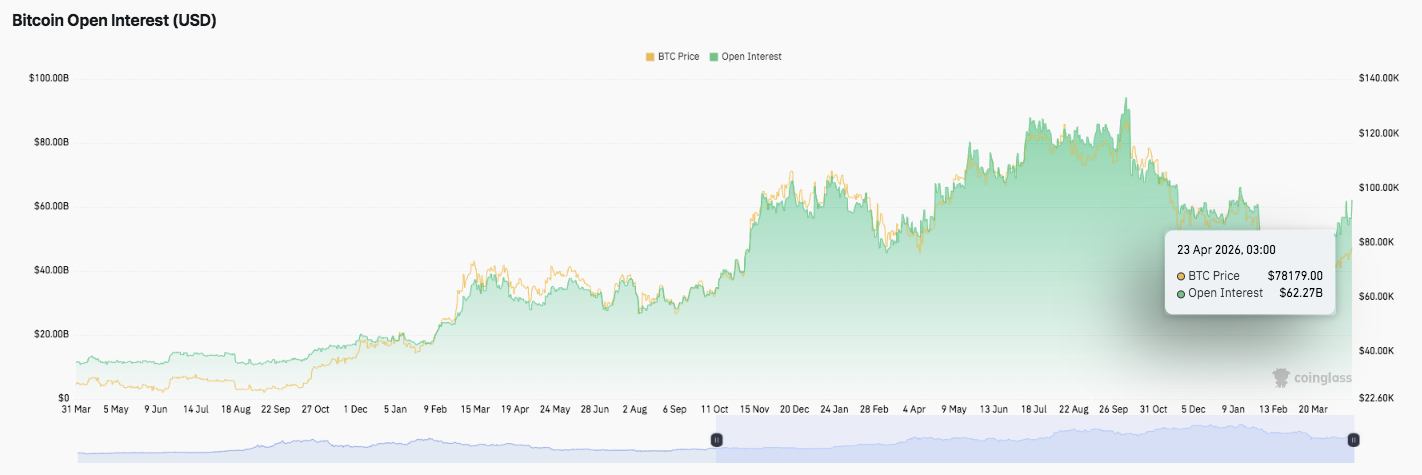The height and width of the screenshot is (475, 1422).
Task: Click the 11 Oct x-axis date label
Action: click(x=716, y=409)
